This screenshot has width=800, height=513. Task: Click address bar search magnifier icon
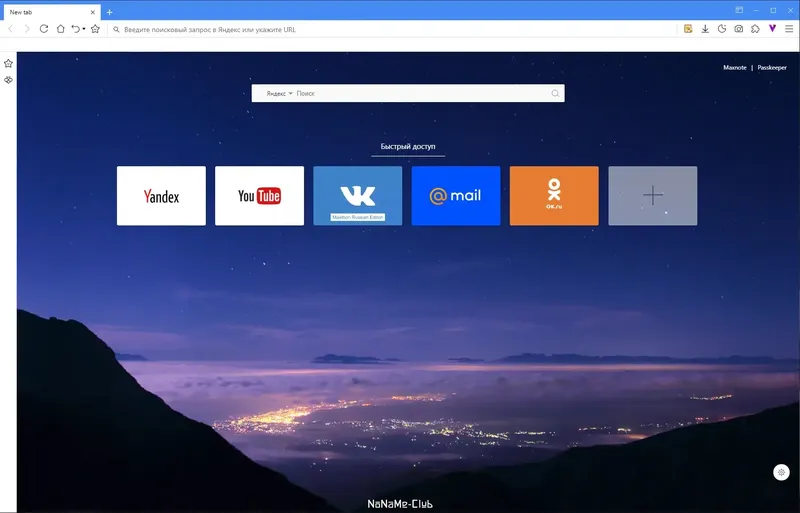click(116, 30)
